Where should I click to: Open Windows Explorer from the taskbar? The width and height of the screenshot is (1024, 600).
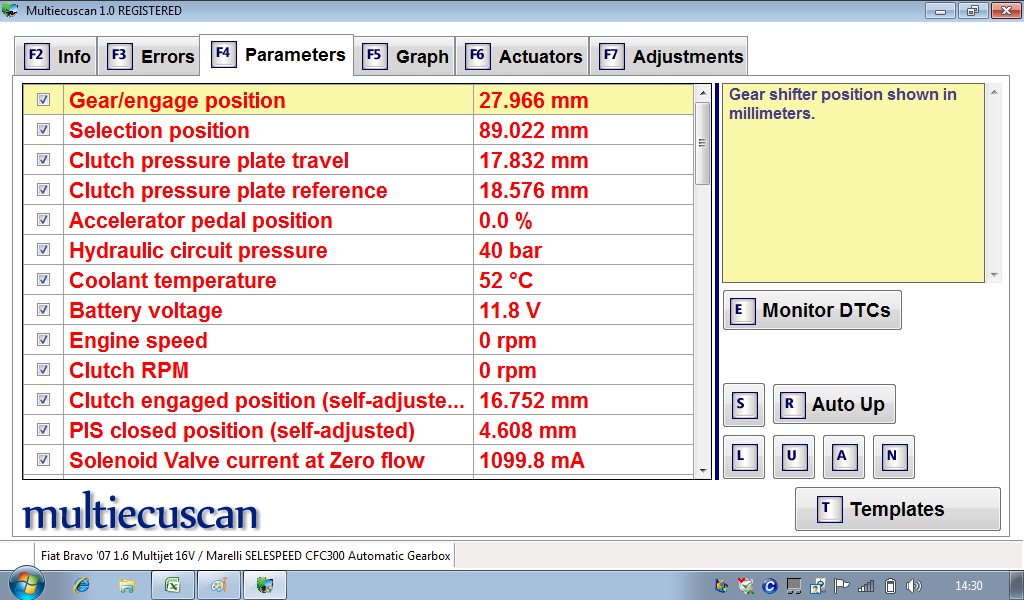coord(127,586)
